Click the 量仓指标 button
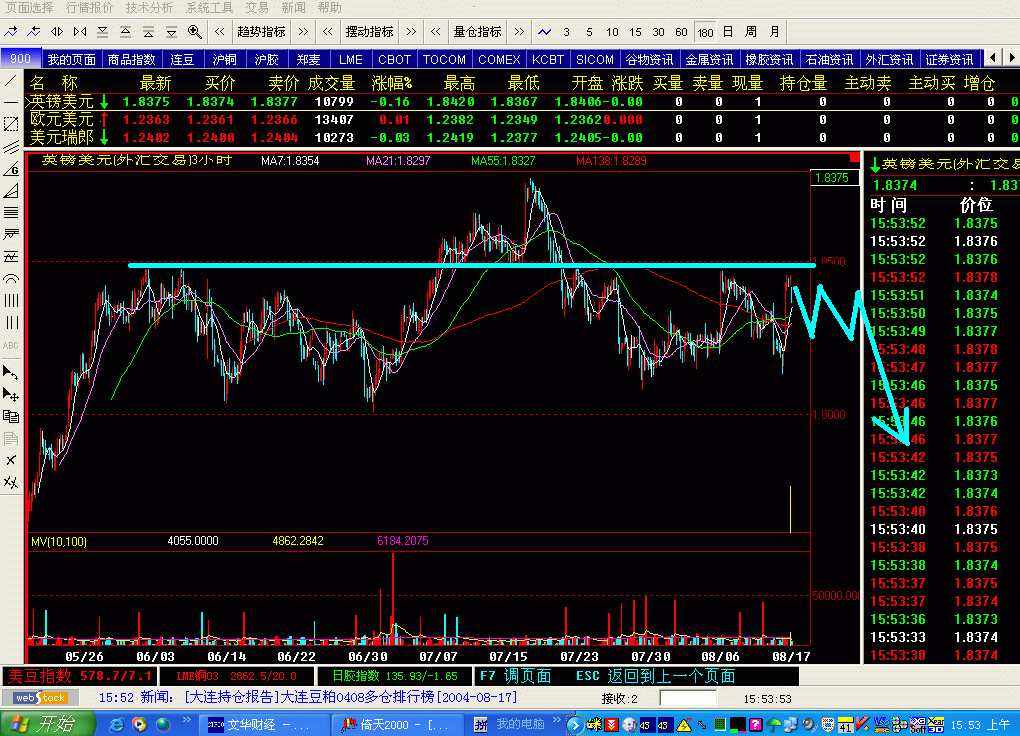 pyautogui.click(x=477, y=31)
